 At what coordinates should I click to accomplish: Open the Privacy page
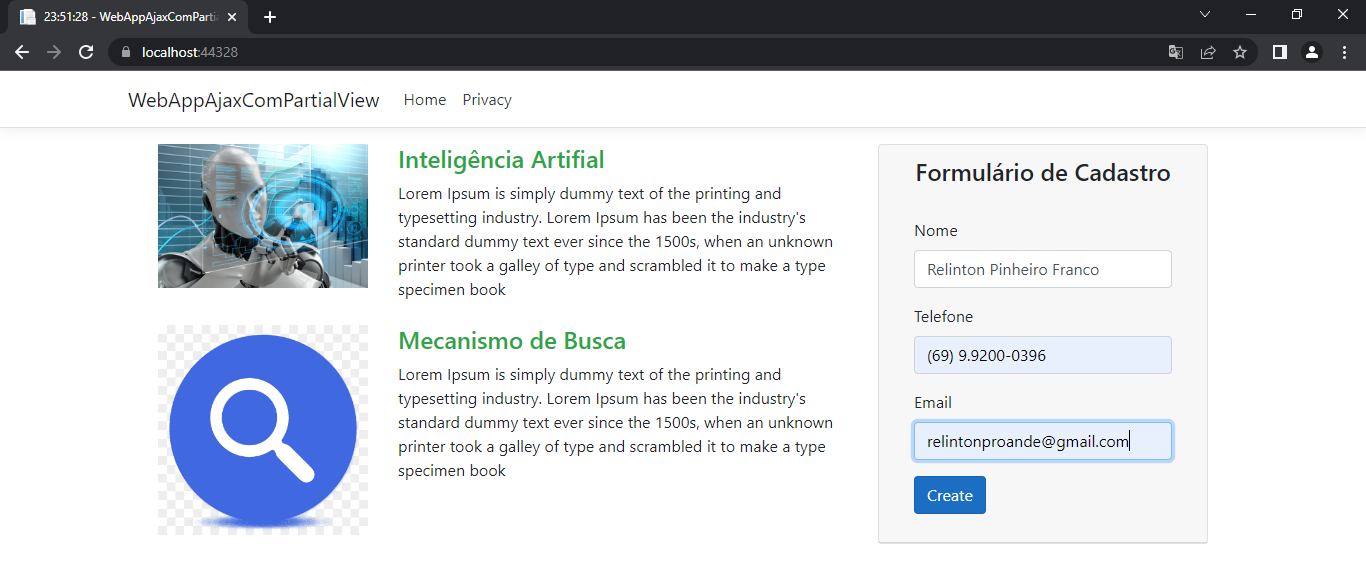(x=486, y=99)
